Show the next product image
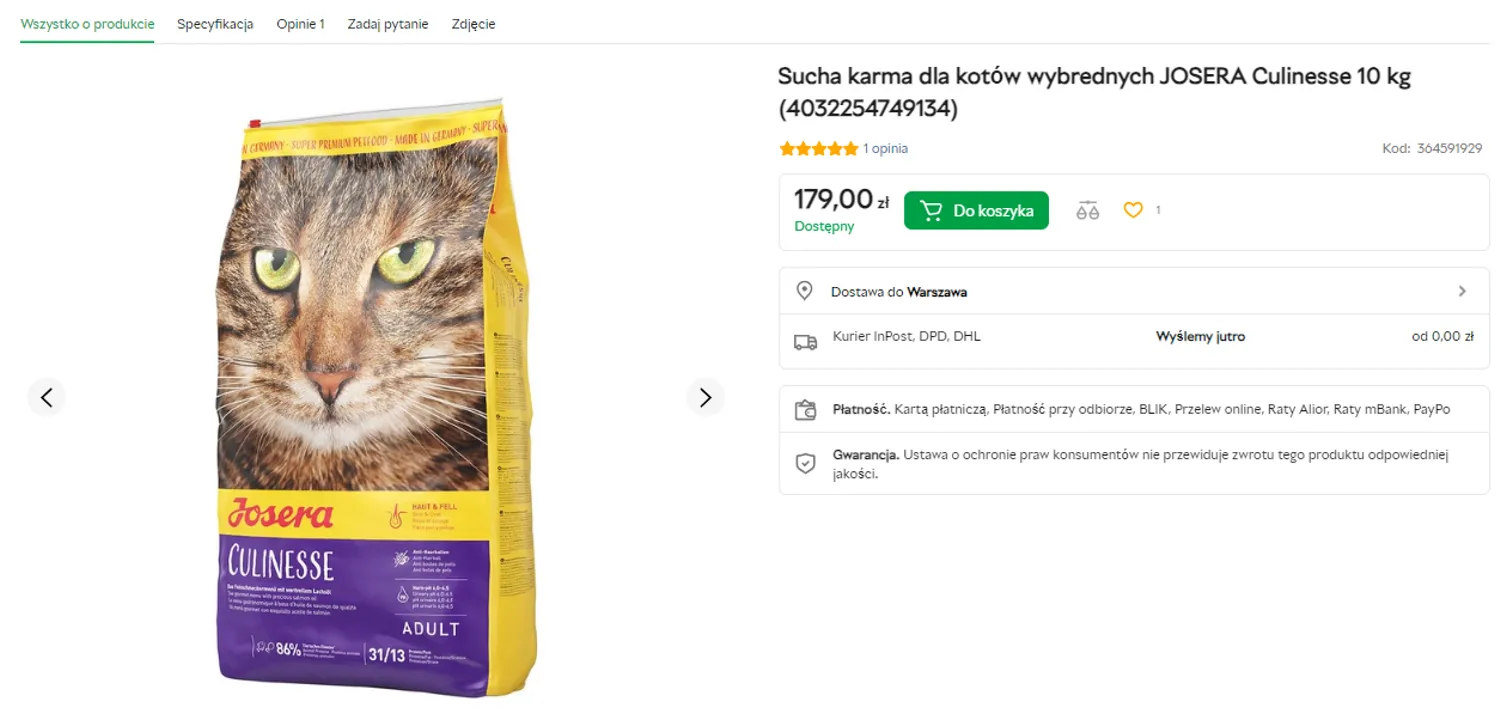Viewport: 1500px width, 709px height. point(705,397)
